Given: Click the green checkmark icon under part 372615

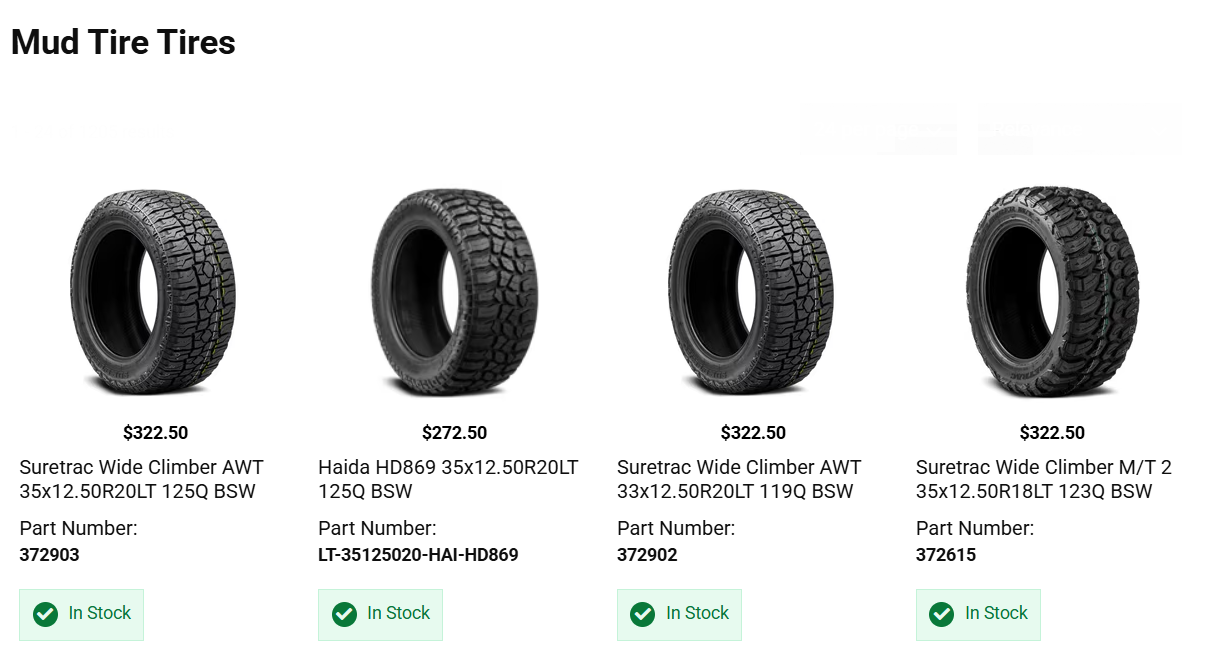Looking at the screenshot, I should click(941, 614).
